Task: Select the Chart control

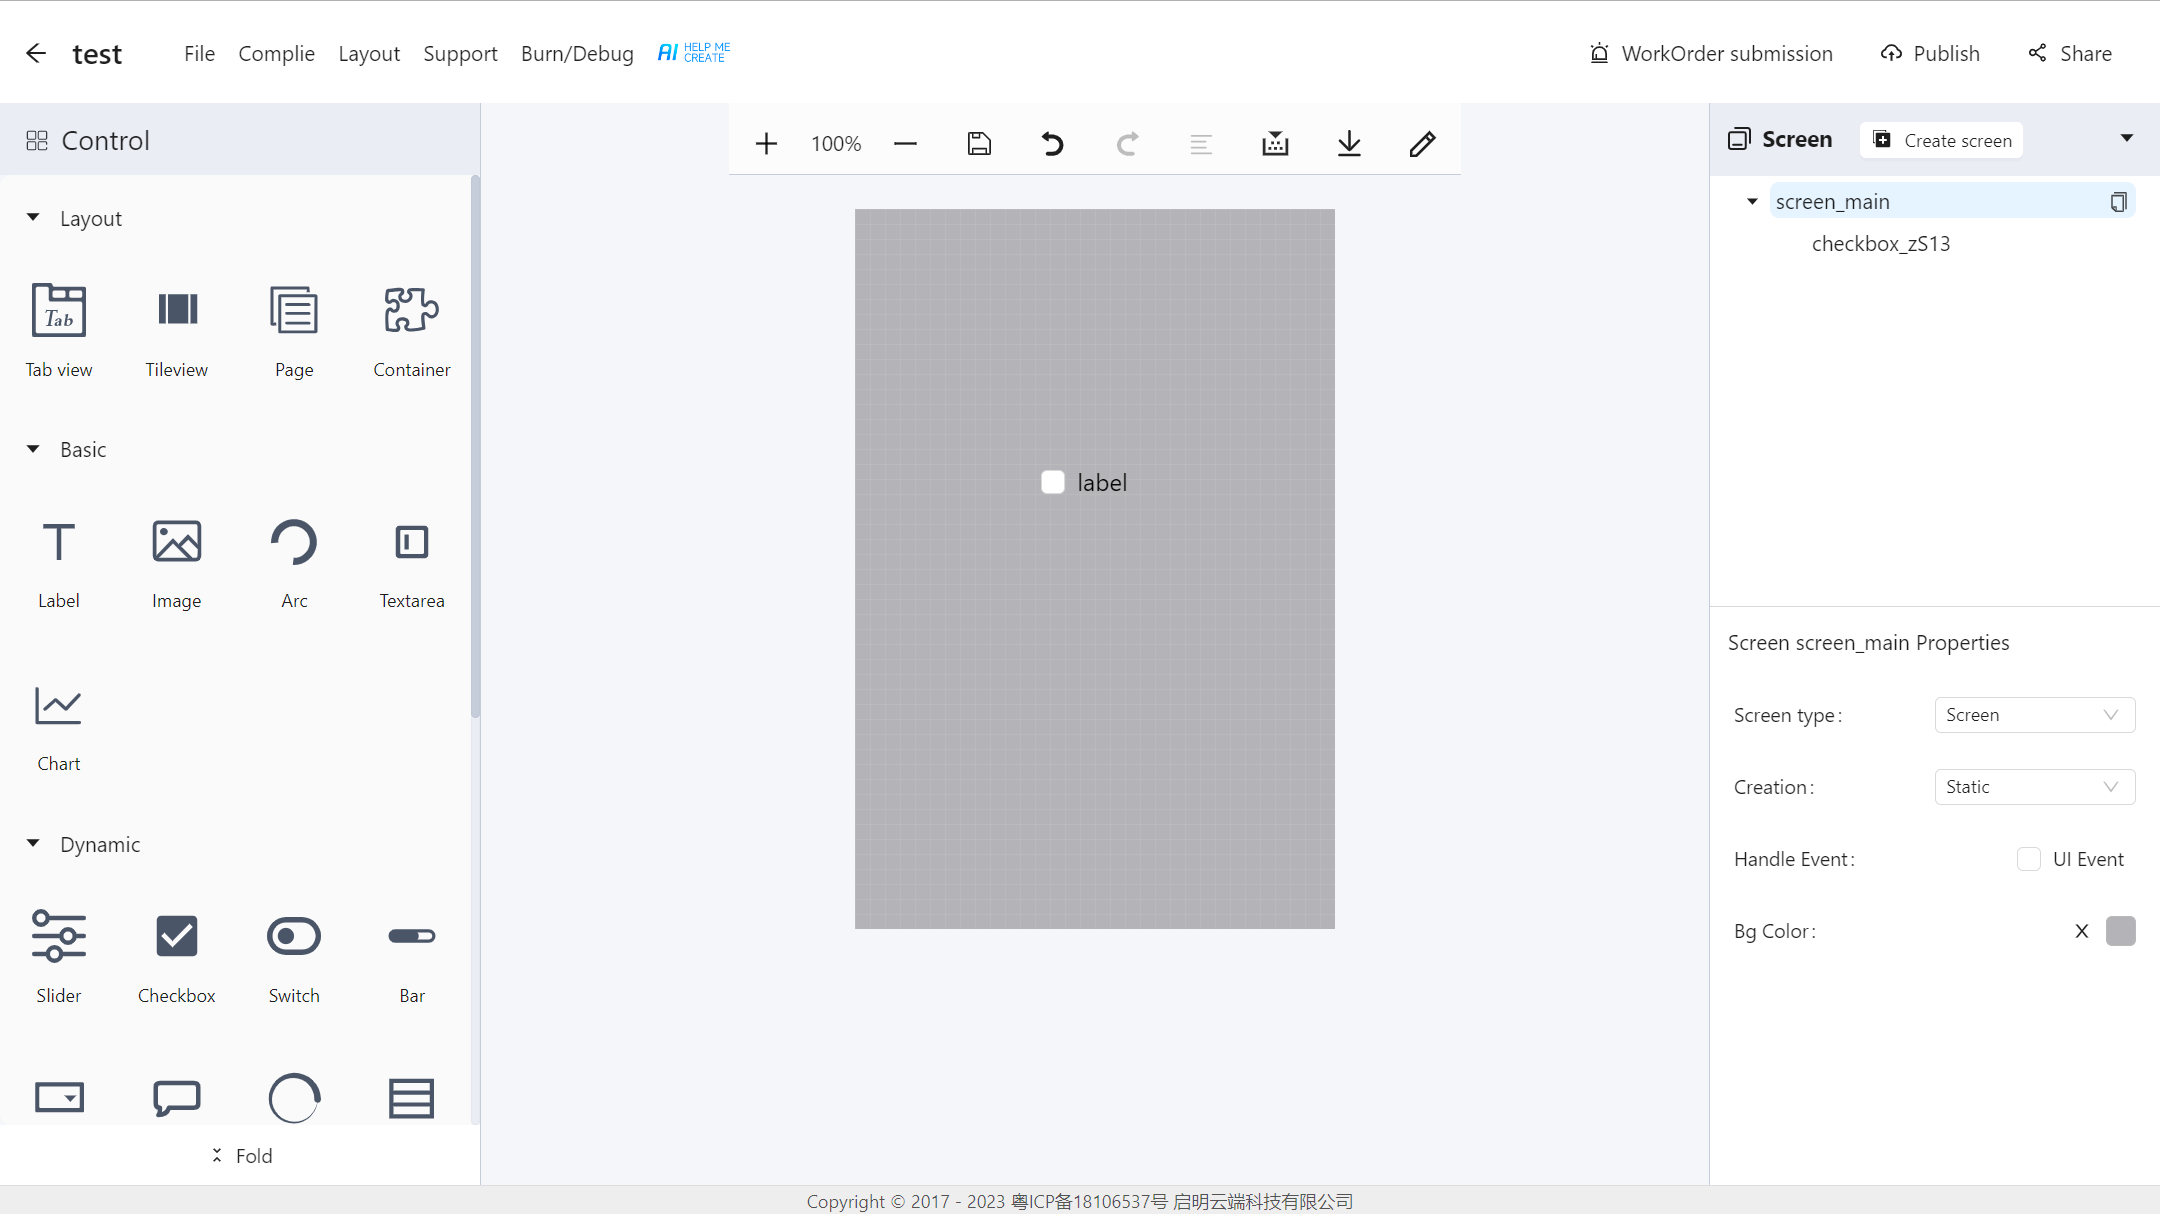Action: 59,727
